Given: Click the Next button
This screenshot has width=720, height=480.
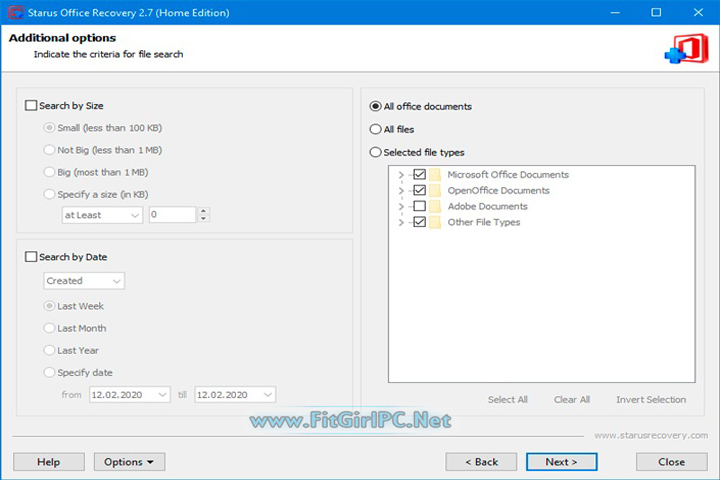Looking at the screenshot, I should [x=562, y=462].
